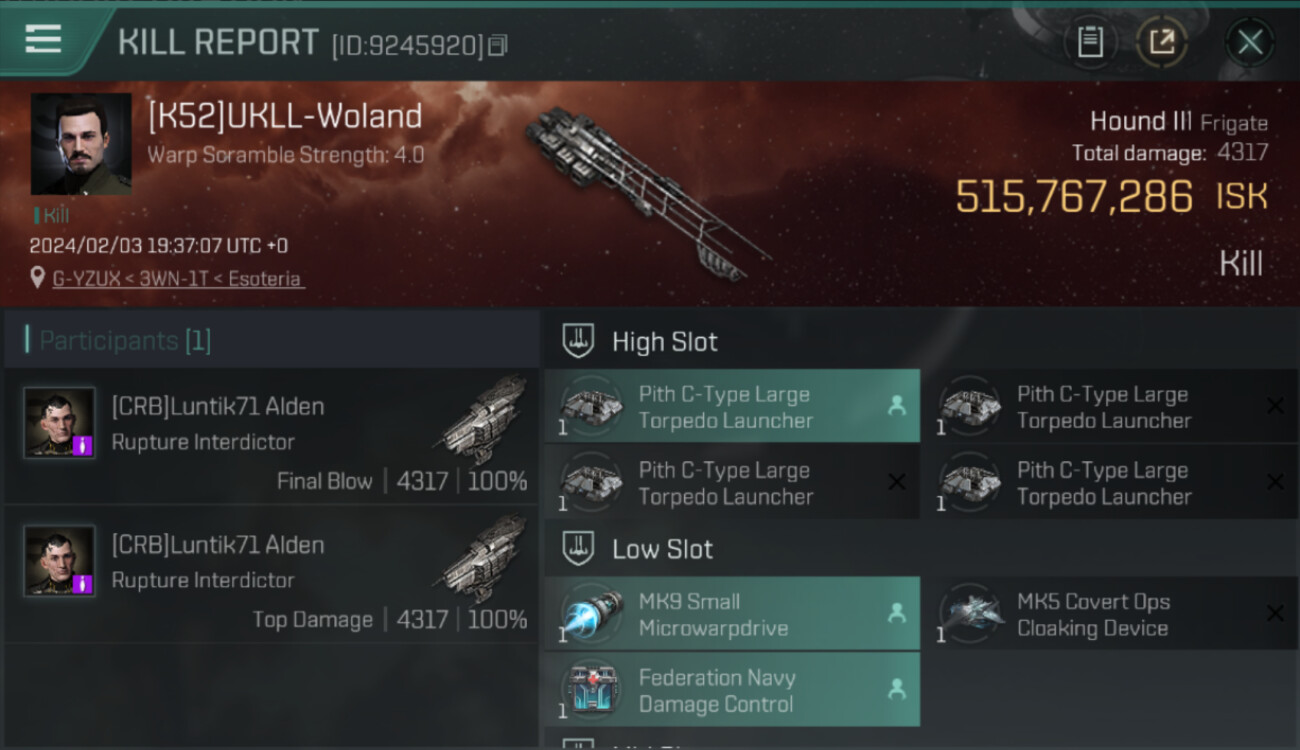
Task: View UKLL-Woland pilot portrait
Action: 81,144
